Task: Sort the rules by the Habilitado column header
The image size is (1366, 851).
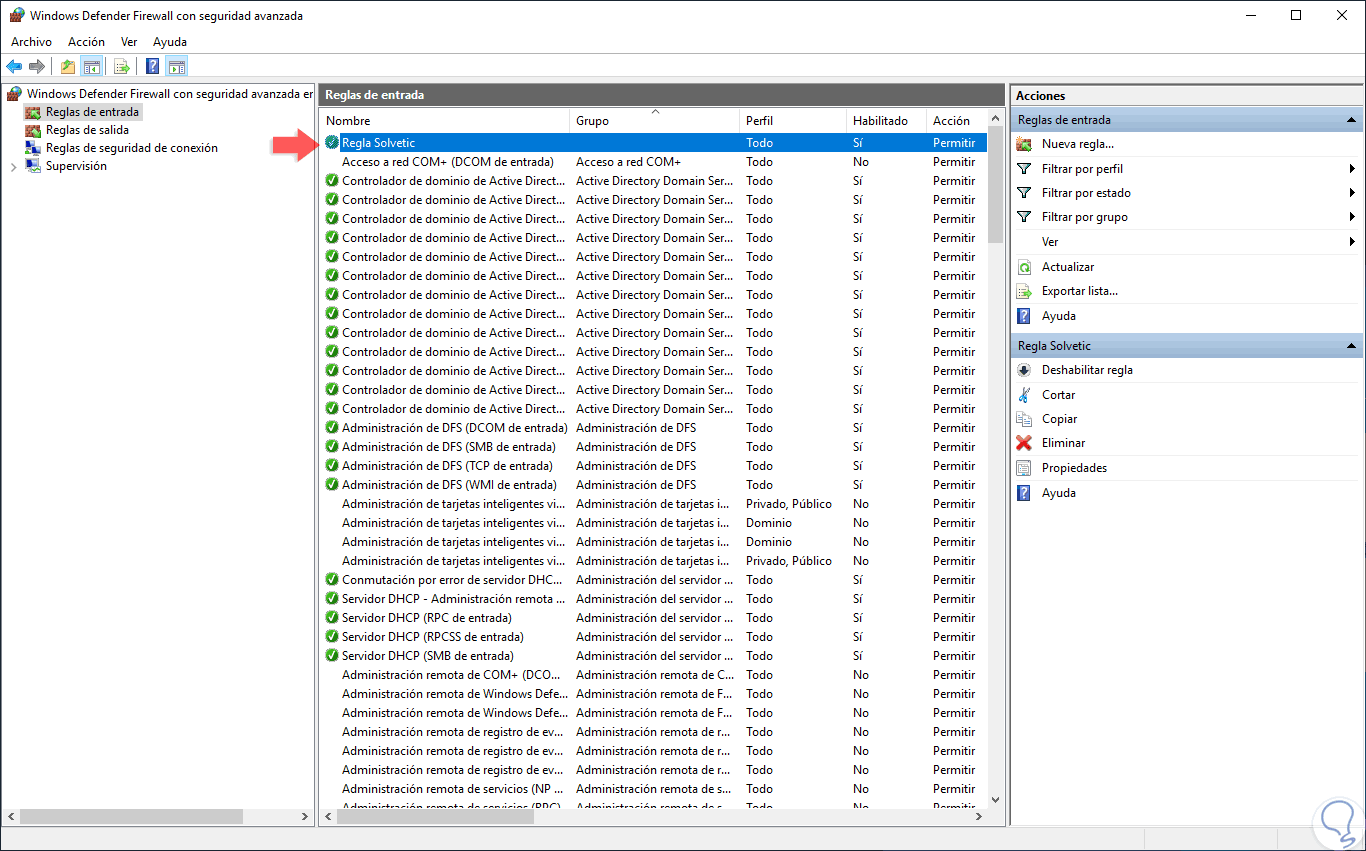Action: (x=887, y=121)
